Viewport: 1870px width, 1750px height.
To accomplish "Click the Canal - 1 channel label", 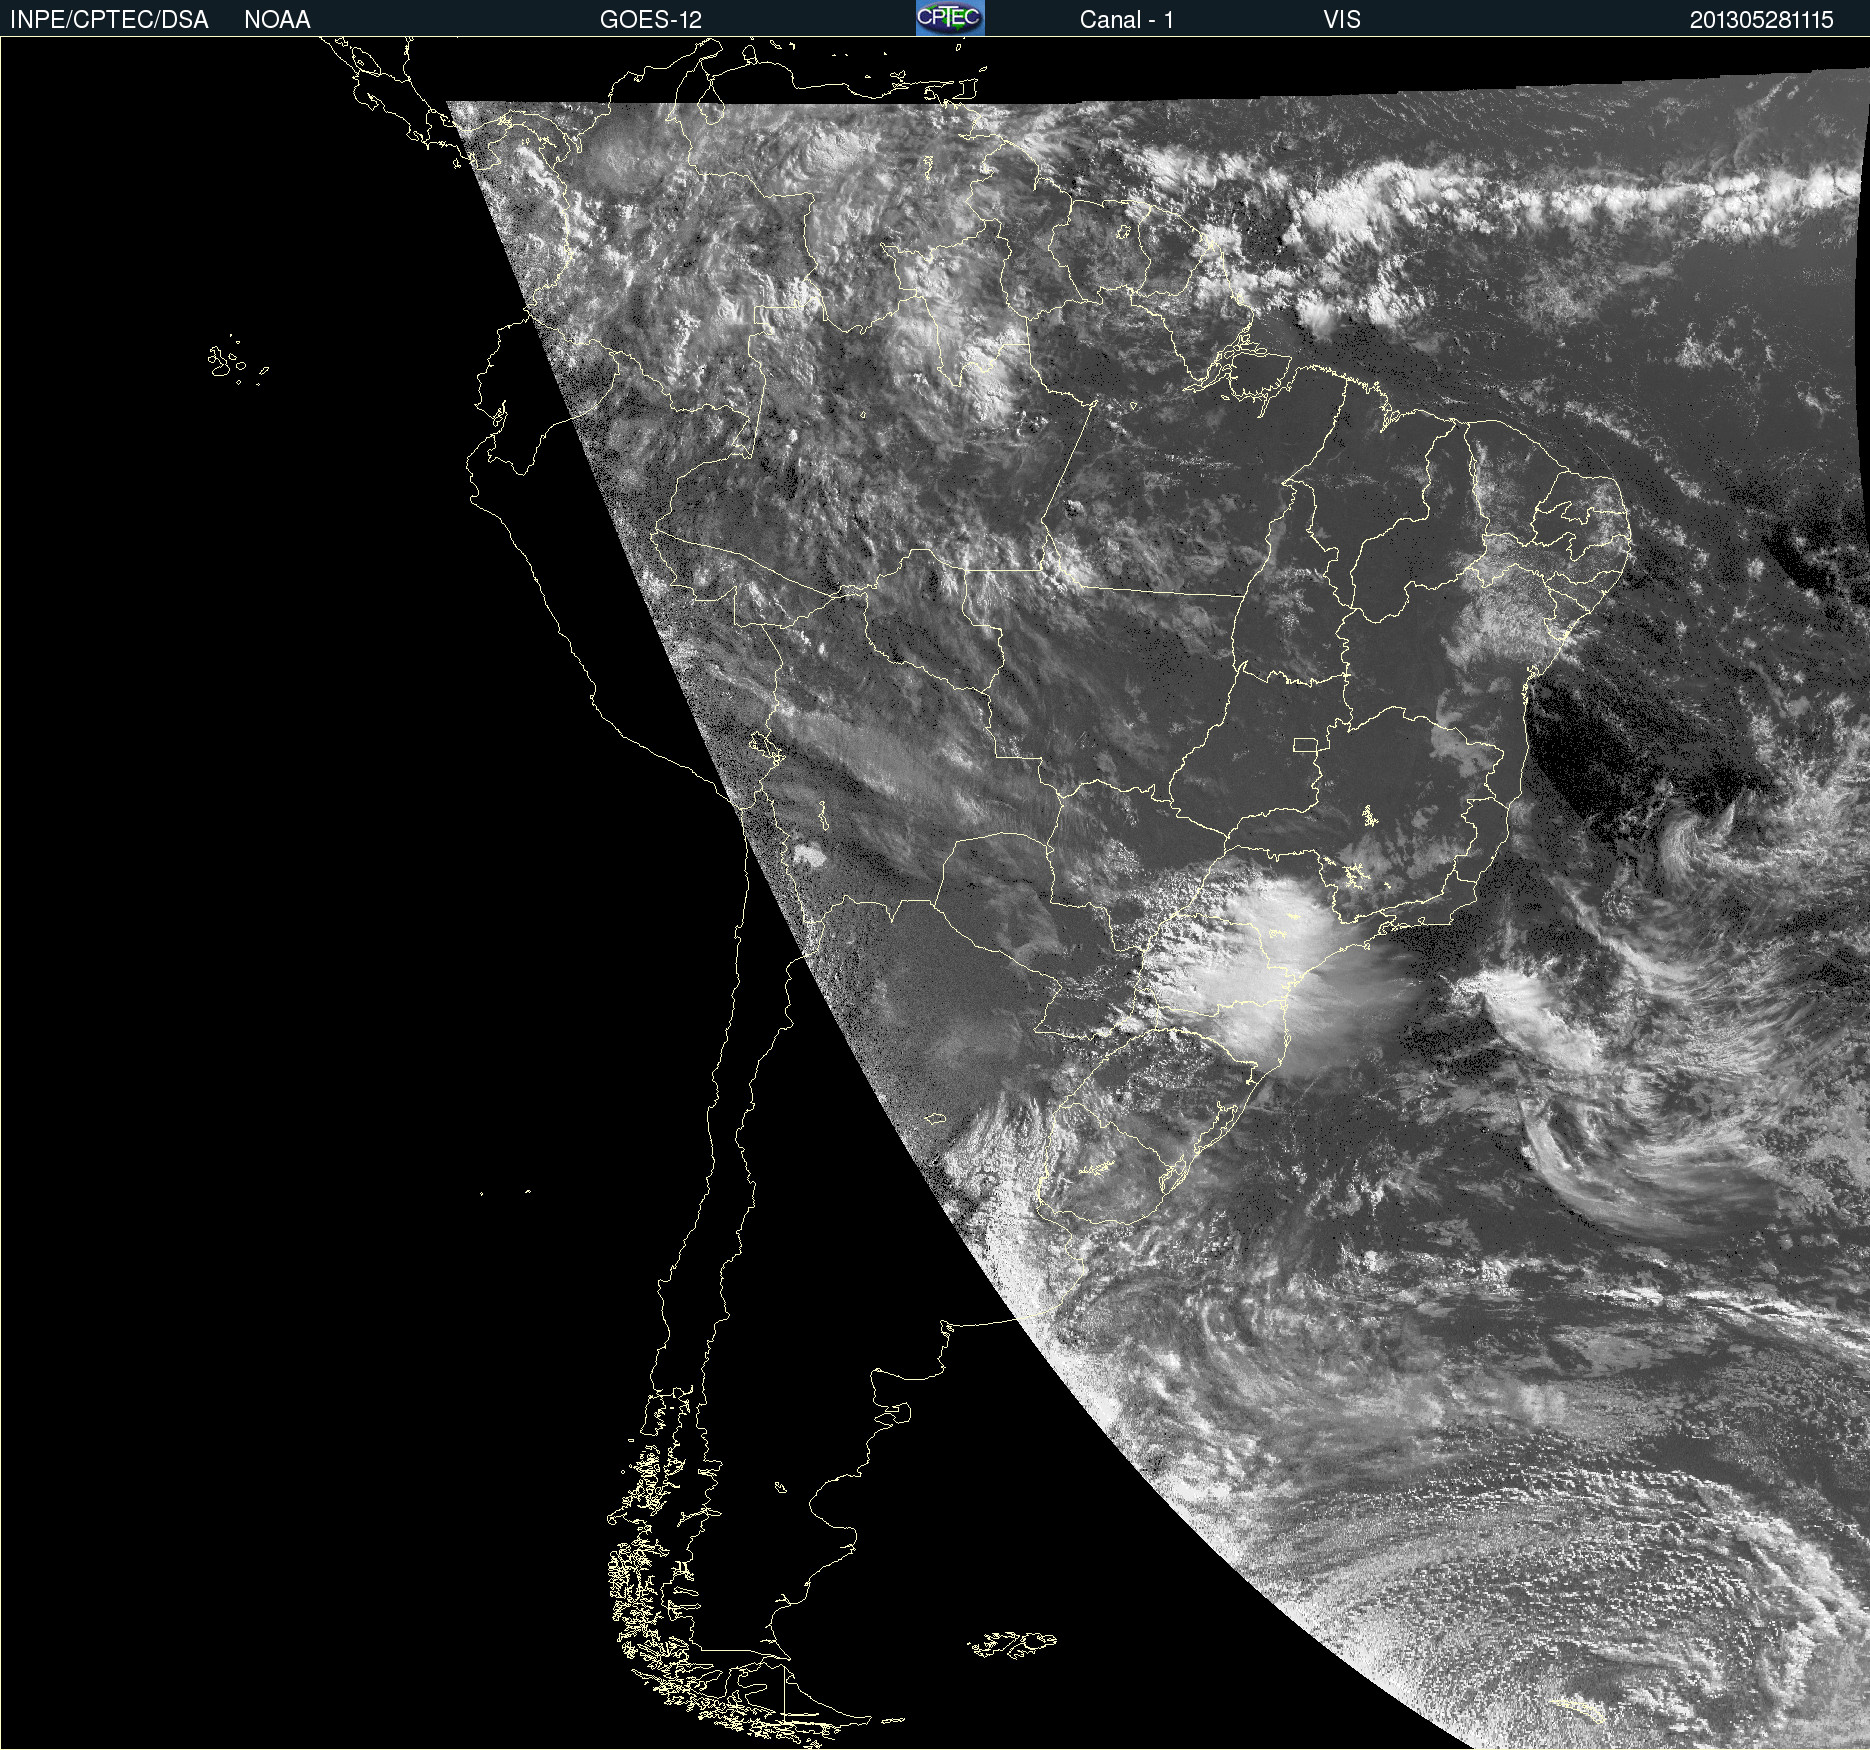I will point(1126,20).
